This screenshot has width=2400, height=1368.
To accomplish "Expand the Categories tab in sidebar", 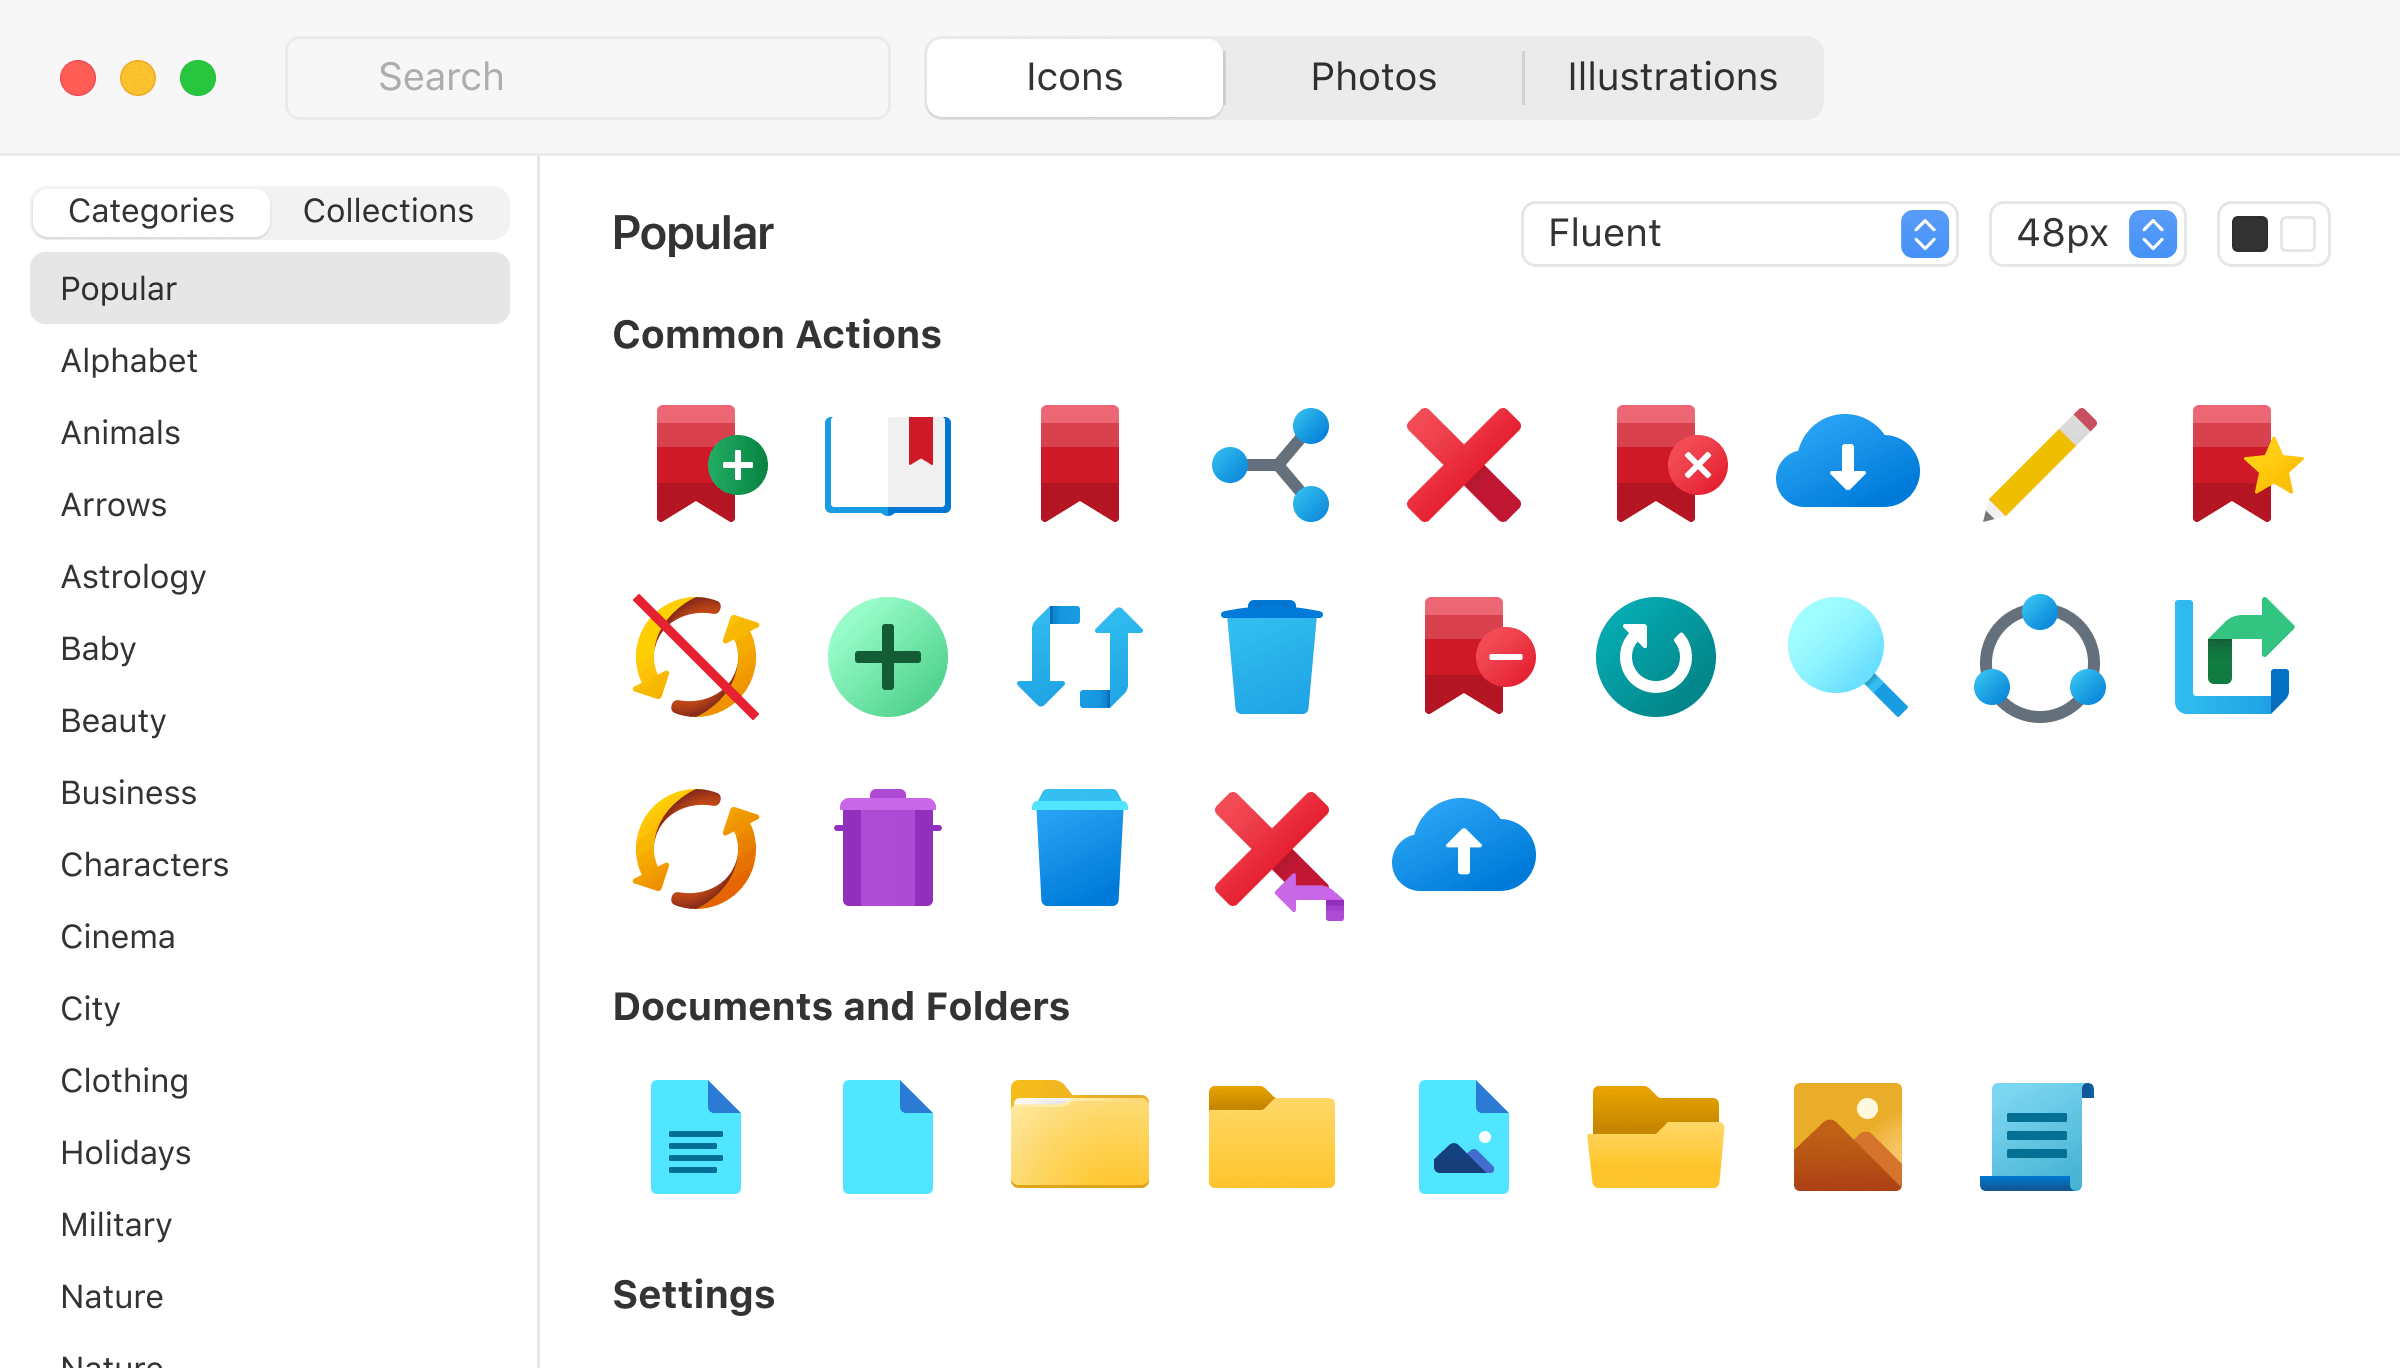I will (x=150, y=211).
